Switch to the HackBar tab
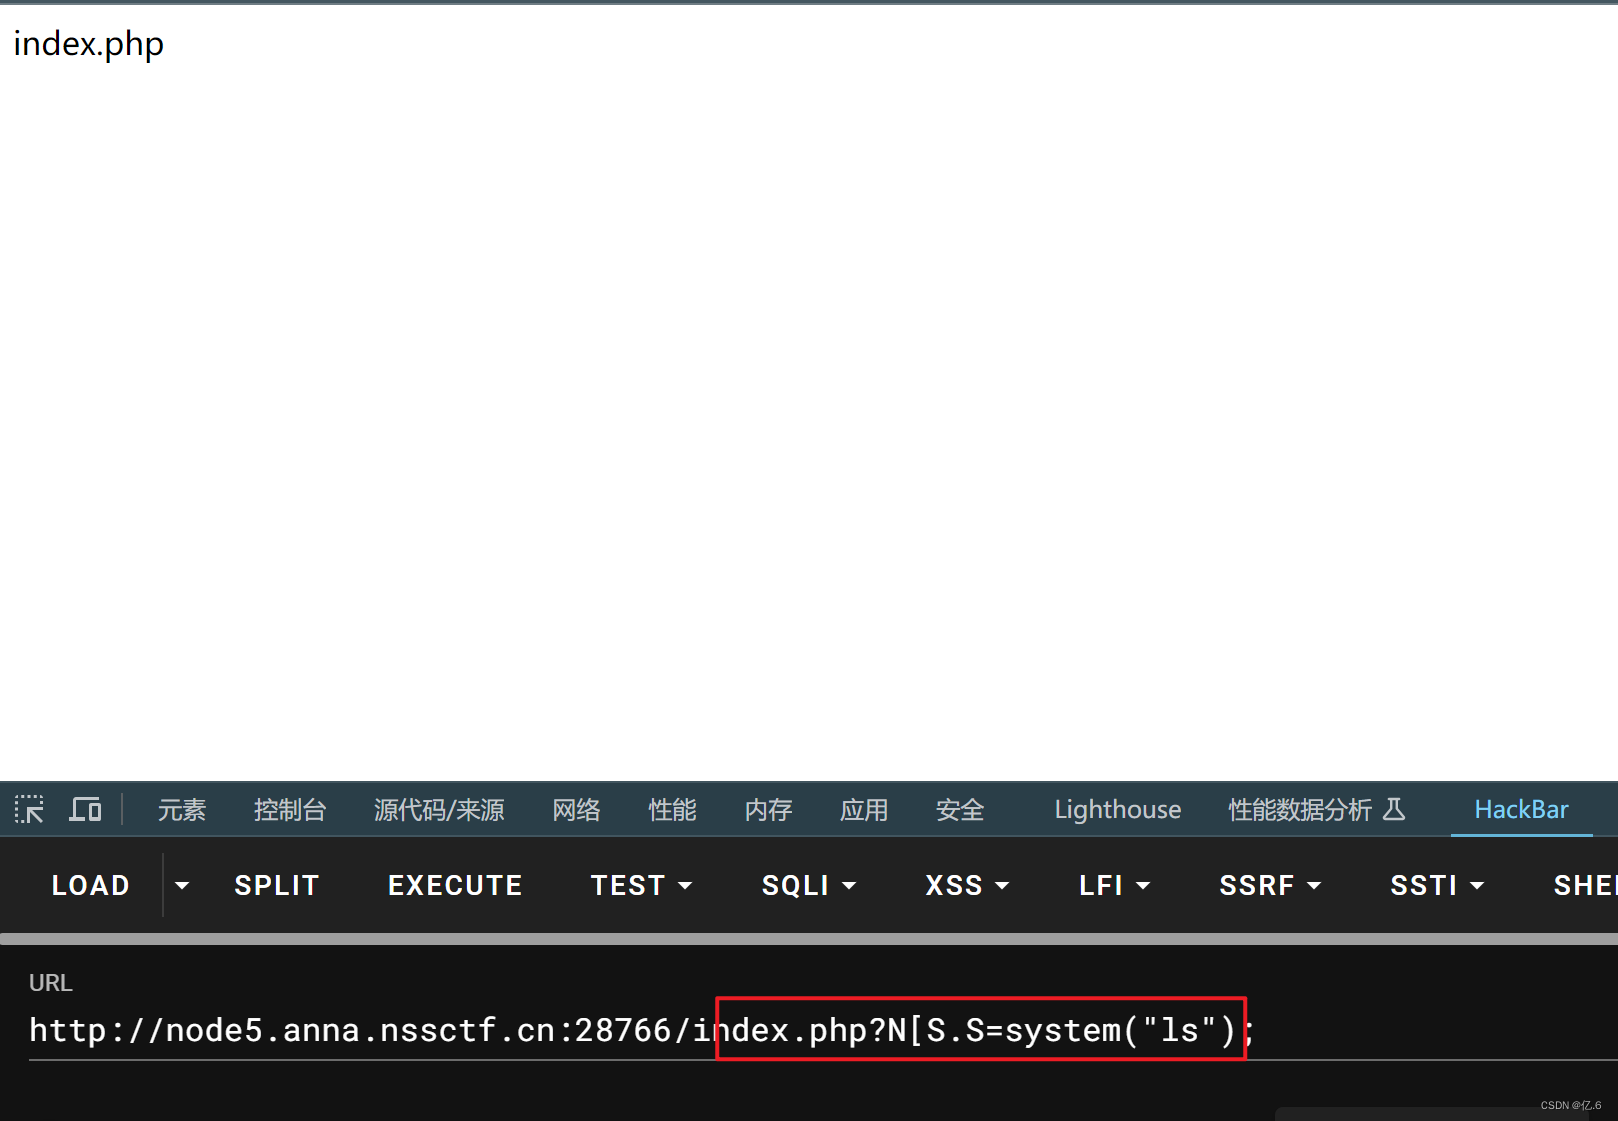This screenshot has height=1121, width=1618. coord(1521,809)
